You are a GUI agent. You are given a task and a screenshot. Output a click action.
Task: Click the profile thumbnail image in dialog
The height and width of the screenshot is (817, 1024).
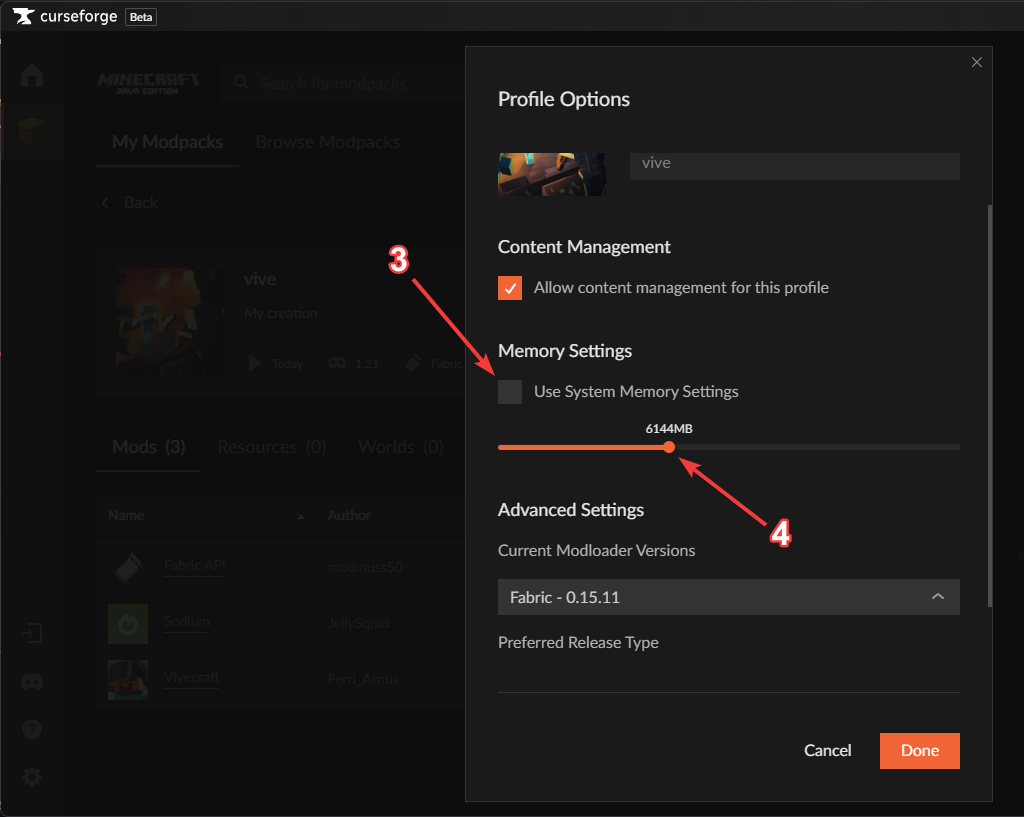pyautogui.click(x=551, y=174)
